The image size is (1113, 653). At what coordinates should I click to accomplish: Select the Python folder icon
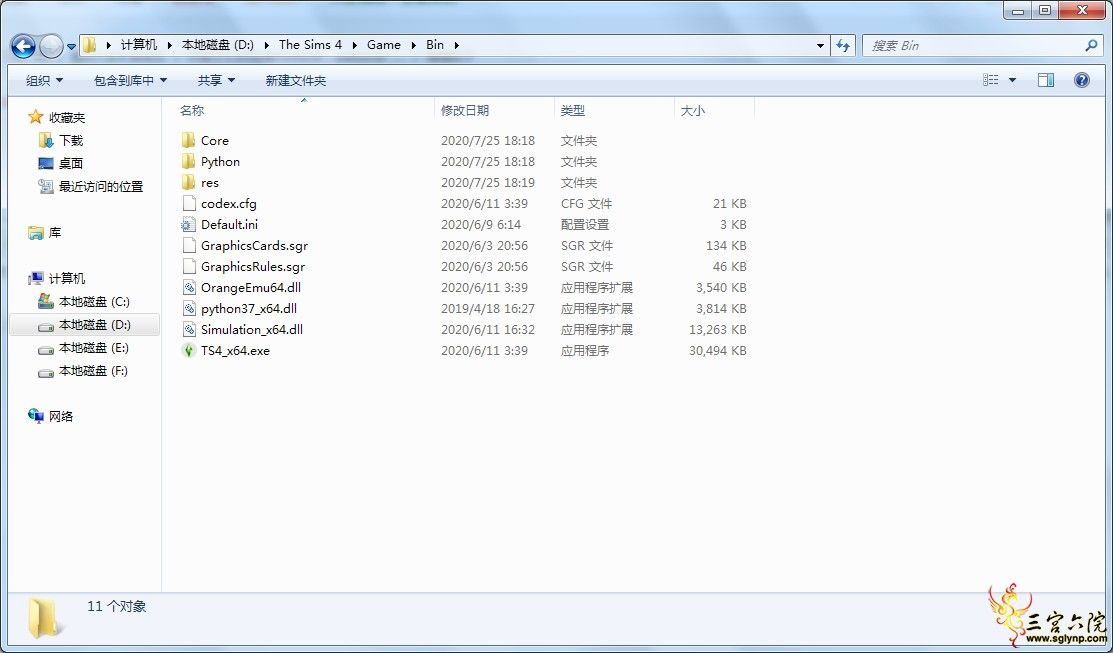188,162
